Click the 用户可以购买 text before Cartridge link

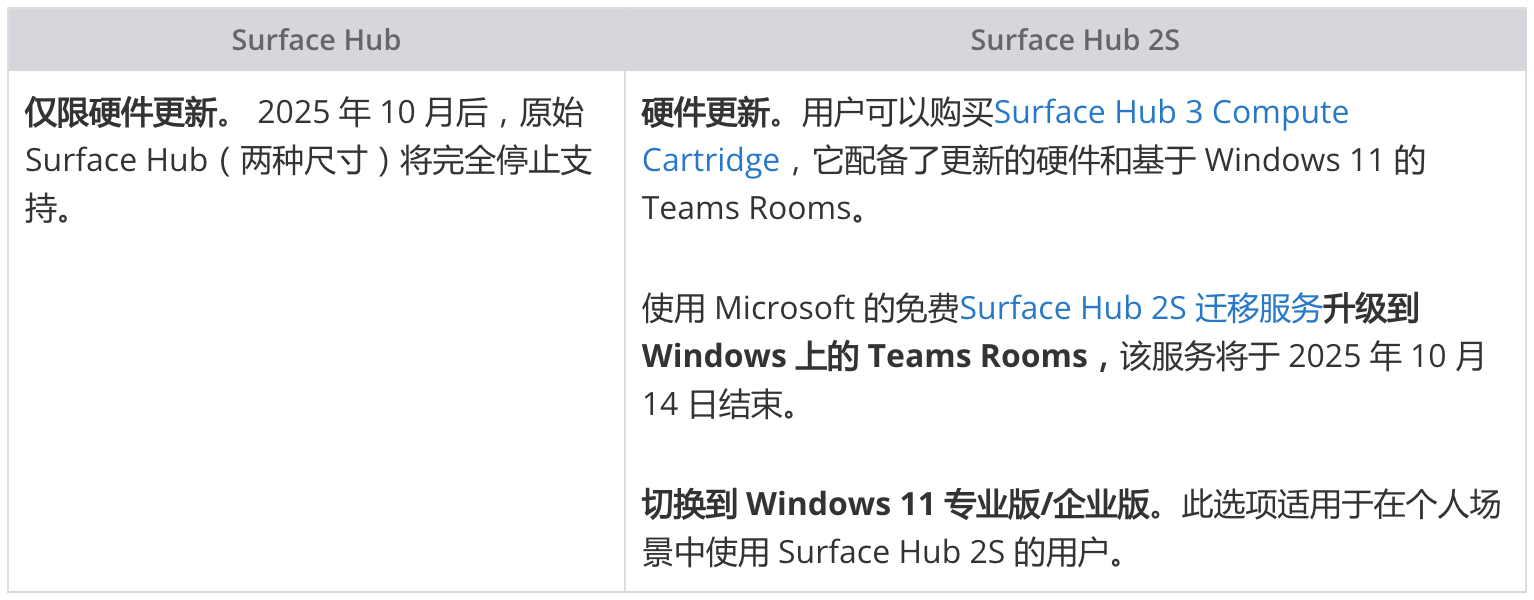tap(898, 113)
